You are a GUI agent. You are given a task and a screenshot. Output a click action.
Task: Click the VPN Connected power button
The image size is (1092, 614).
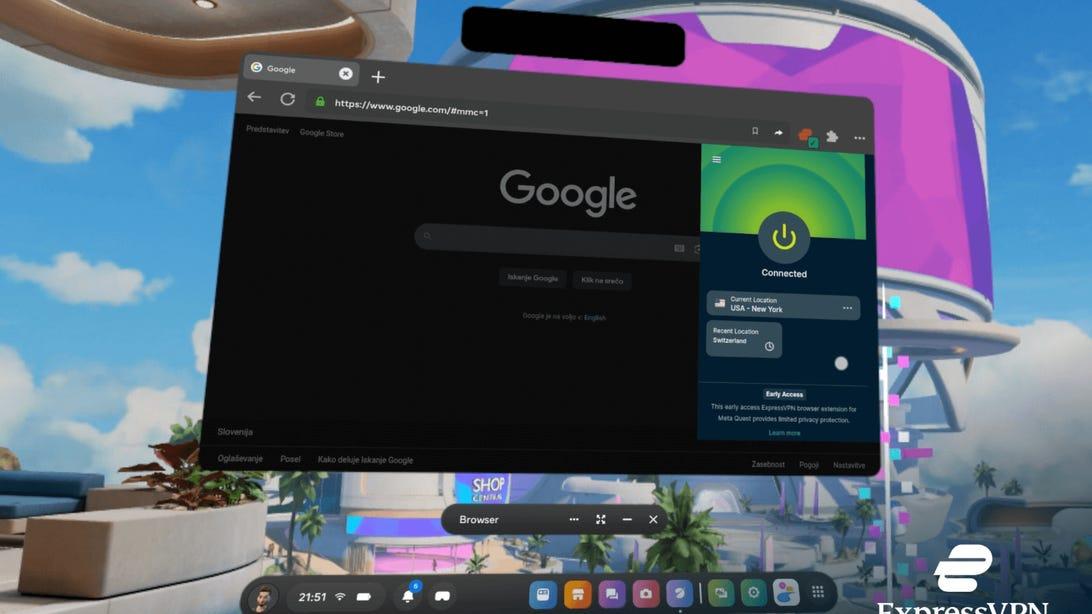click(784, 238)
